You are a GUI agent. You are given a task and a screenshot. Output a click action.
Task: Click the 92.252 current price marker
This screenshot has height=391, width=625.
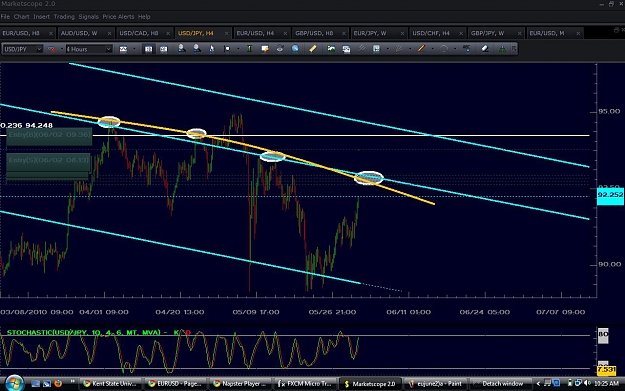(x=610, y=195)
